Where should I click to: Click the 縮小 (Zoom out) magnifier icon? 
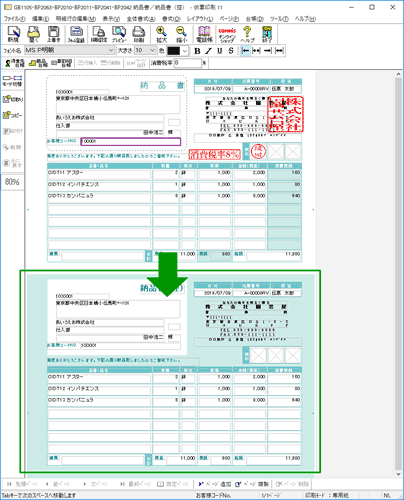[182, 34]
